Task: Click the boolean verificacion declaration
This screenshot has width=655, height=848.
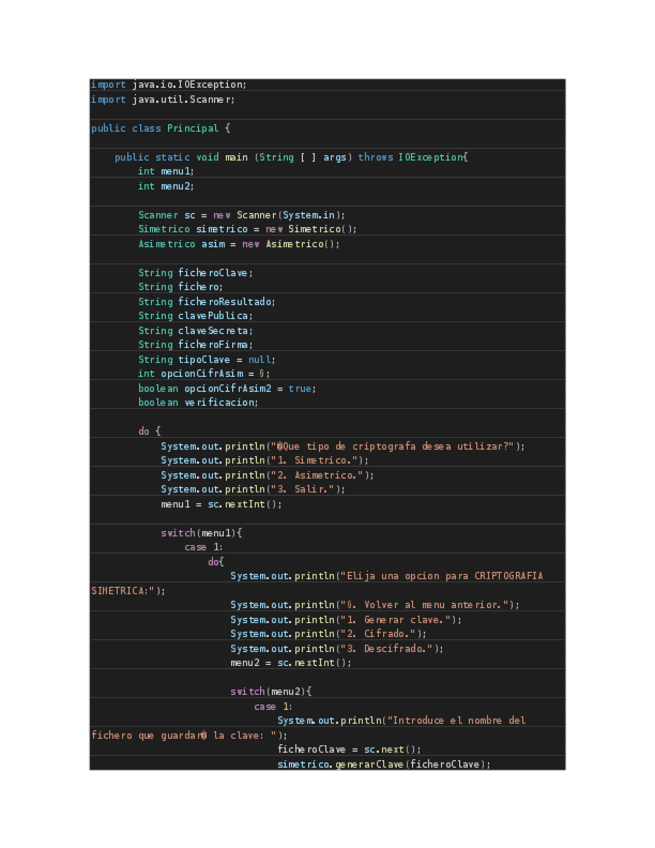Action: click(198, 403)
